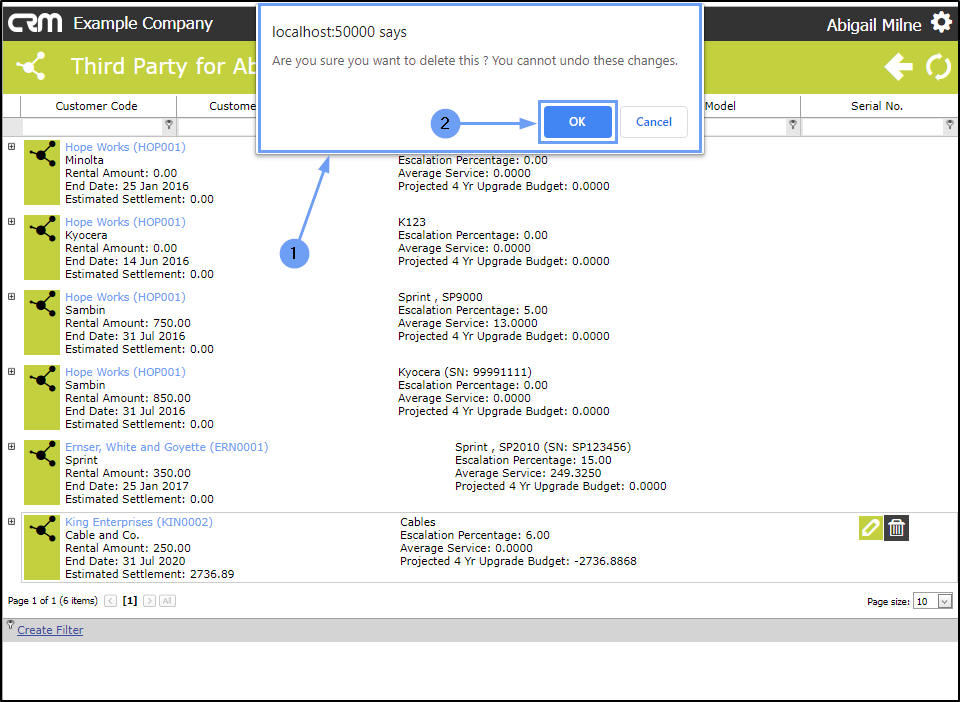Click the Ernser, White and Goyette row icon
Image resolution: width=960 pixels, height=702 pixels.
(42, 472)
